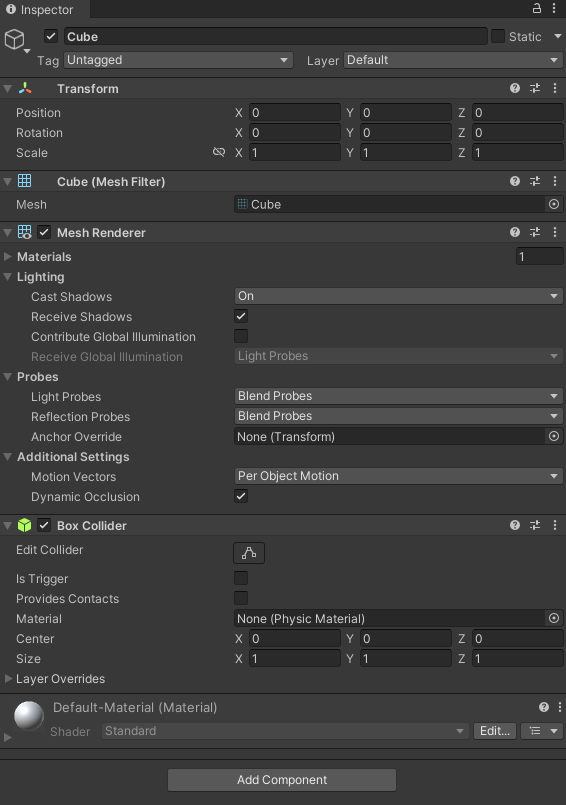Click the Transform component axes icon
The width and height of the screenshot is (566, 805).
click(x=25, y=88)
